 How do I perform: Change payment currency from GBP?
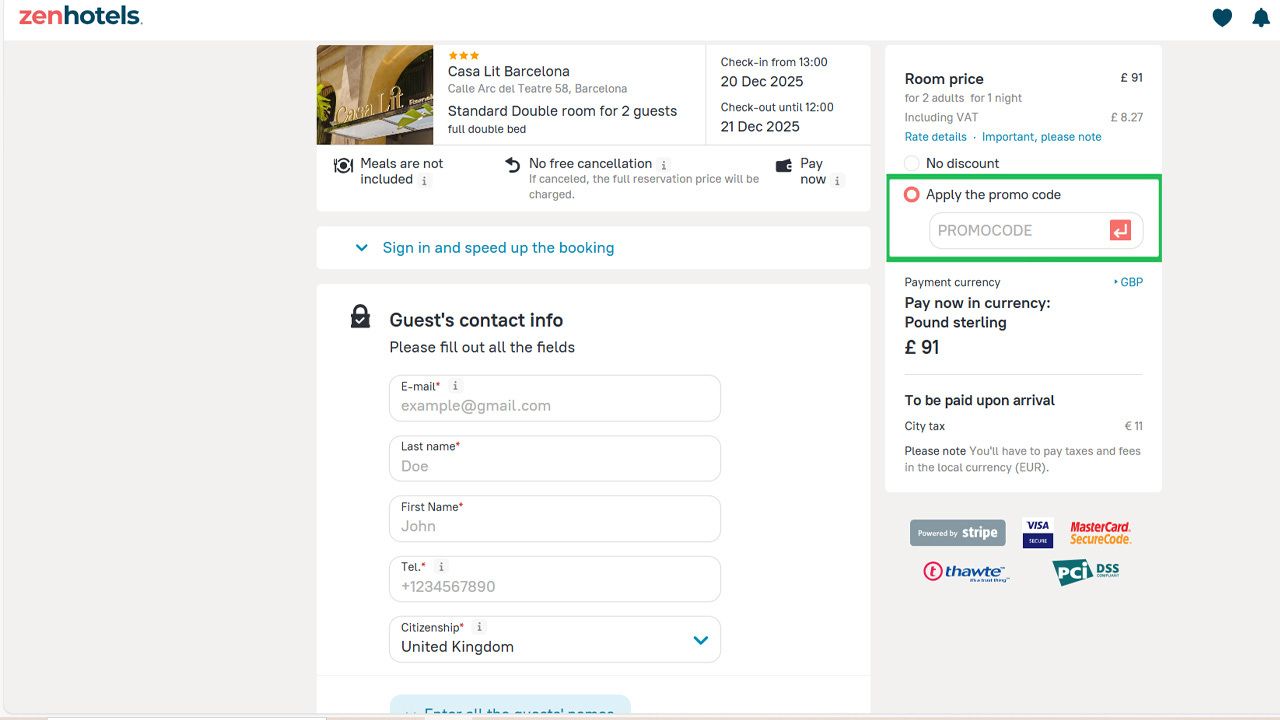click(x=1128, y=282)
